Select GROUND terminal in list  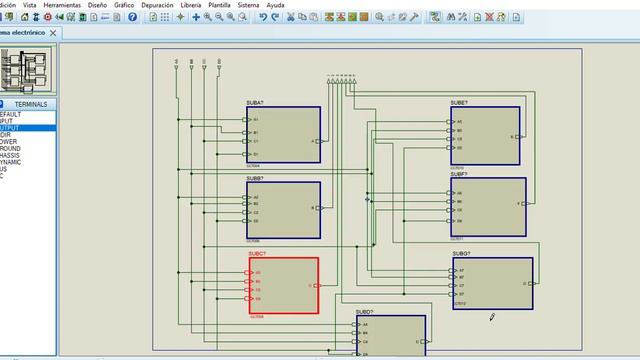(28, 149)
